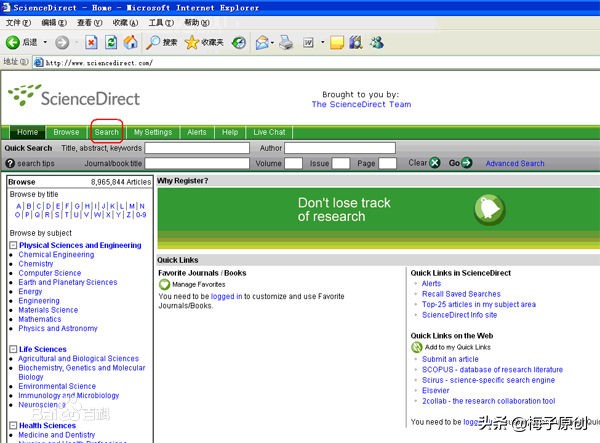
Task: Open the Submit an article link
Action: tap(450, 359)
